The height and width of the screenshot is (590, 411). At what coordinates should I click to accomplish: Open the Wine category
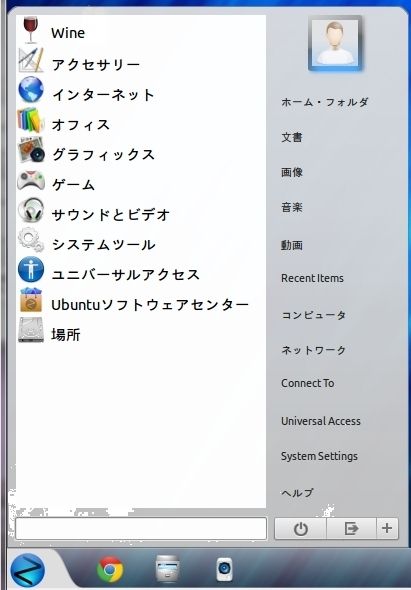pos(68,33)
